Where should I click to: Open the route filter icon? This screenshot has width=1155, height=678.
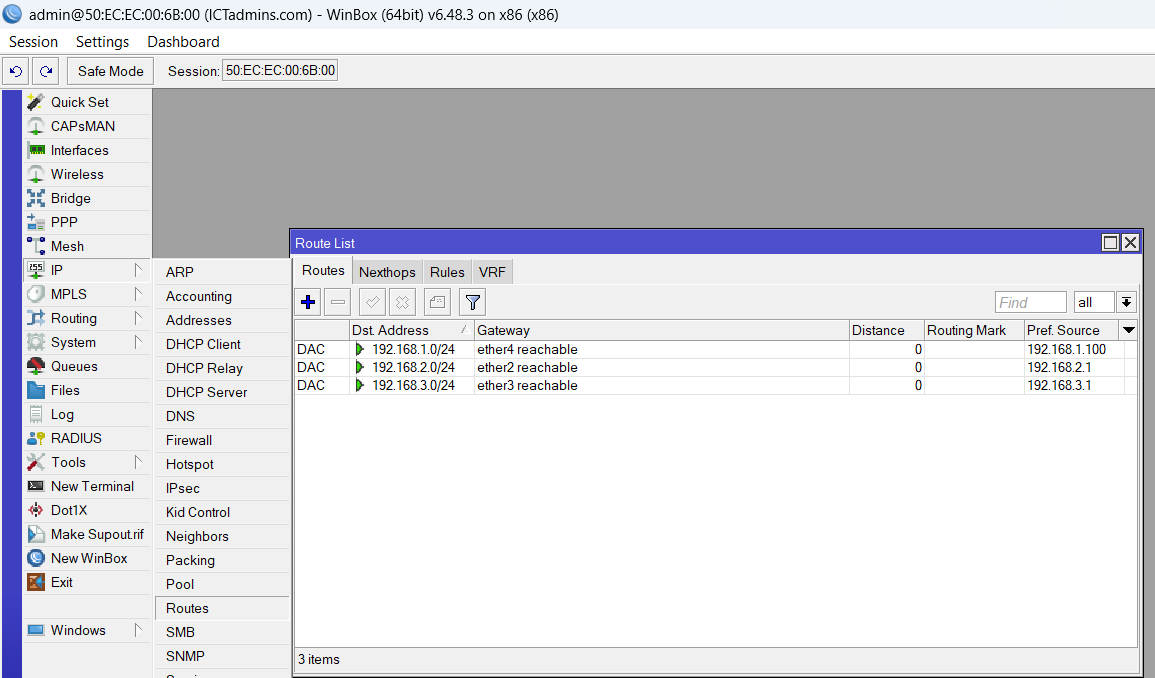[x=471, y=301]
